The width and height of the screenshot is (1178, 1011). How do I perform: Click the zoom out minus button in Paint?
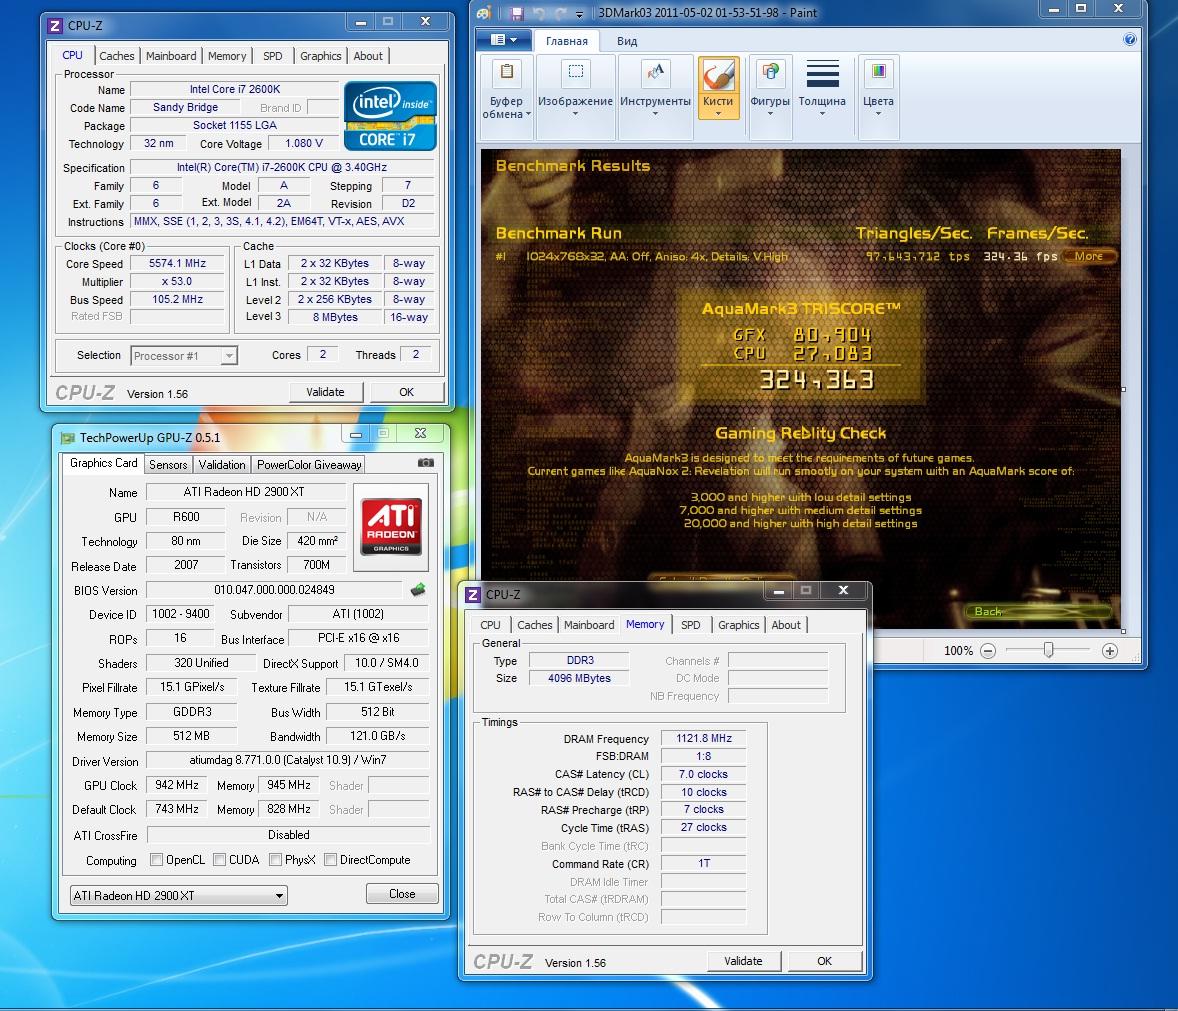click(988, 651)
